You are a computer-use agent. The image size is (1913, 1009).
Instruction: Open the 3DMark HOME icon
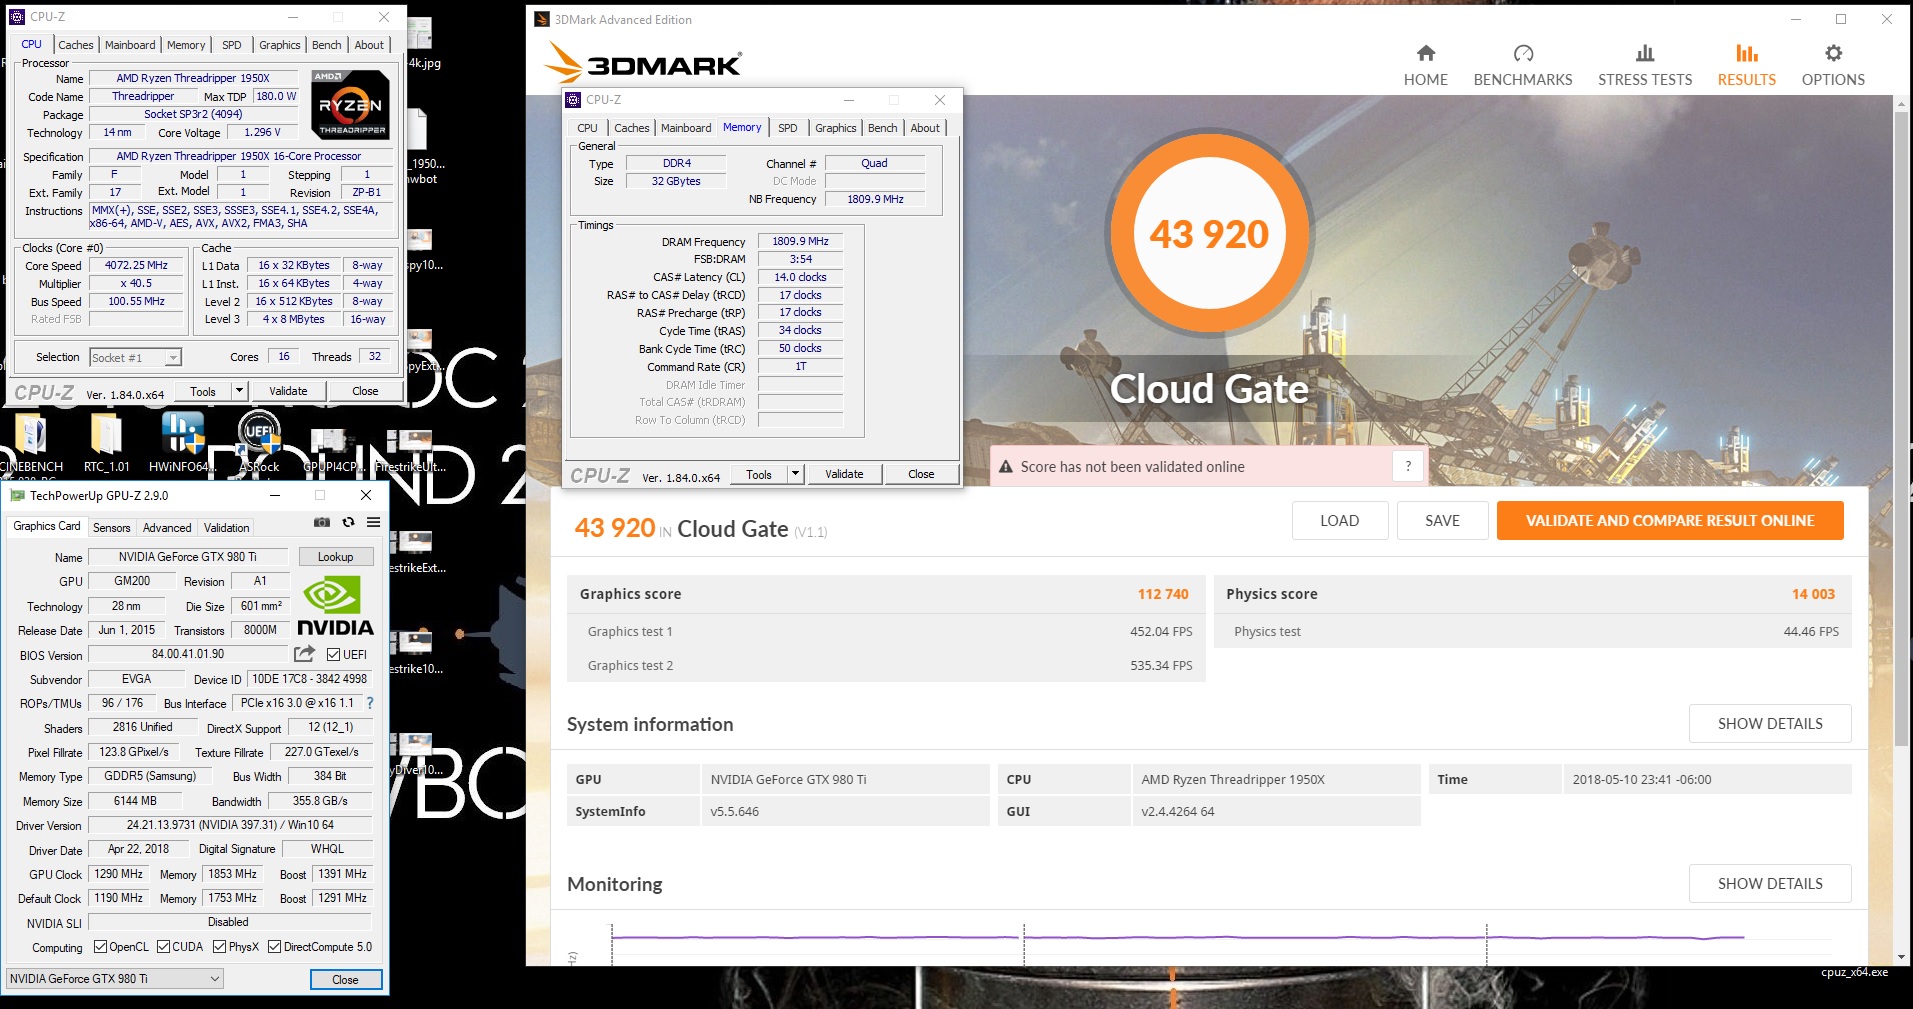pyautogui.click(x=1426, y=53)
